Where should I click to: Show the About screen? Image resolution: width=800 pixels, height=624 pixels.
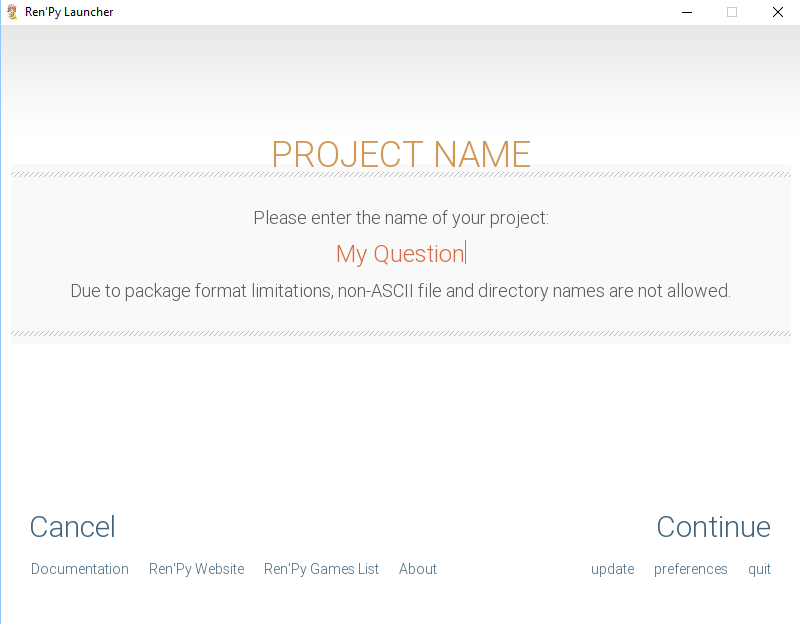pyautogui.click(x=418, y=569)
